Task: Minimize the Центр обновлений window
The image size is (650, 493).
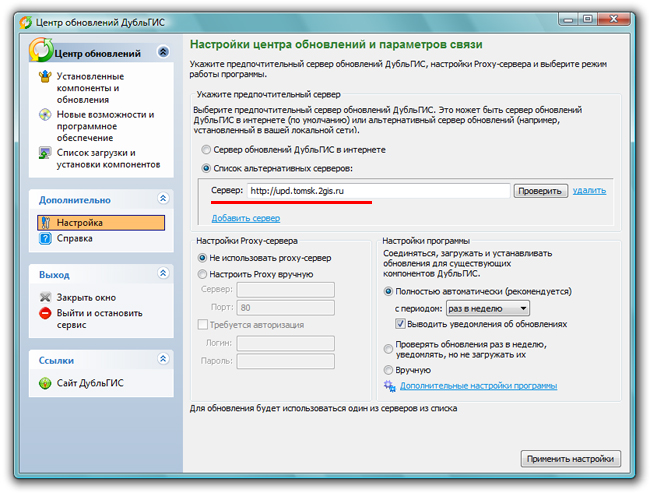Action: pos(568,19)
